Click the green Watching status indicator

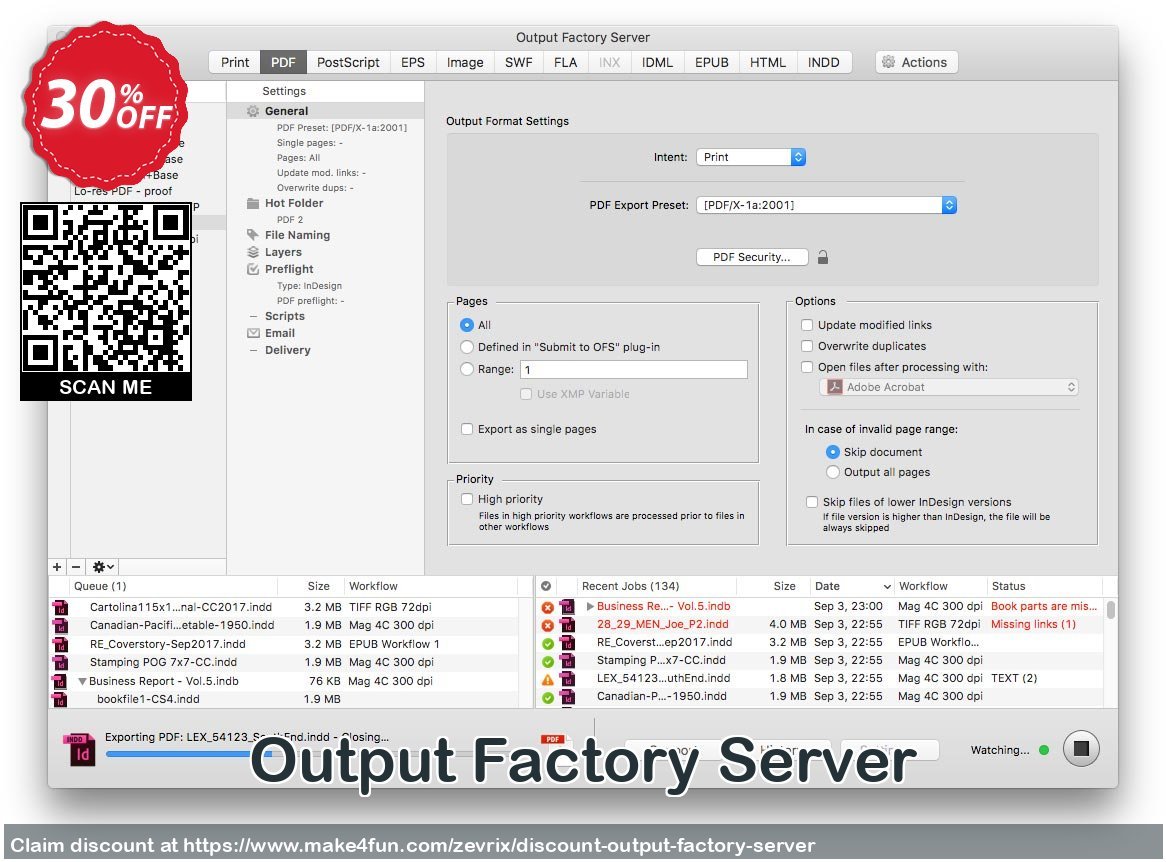1044,750
